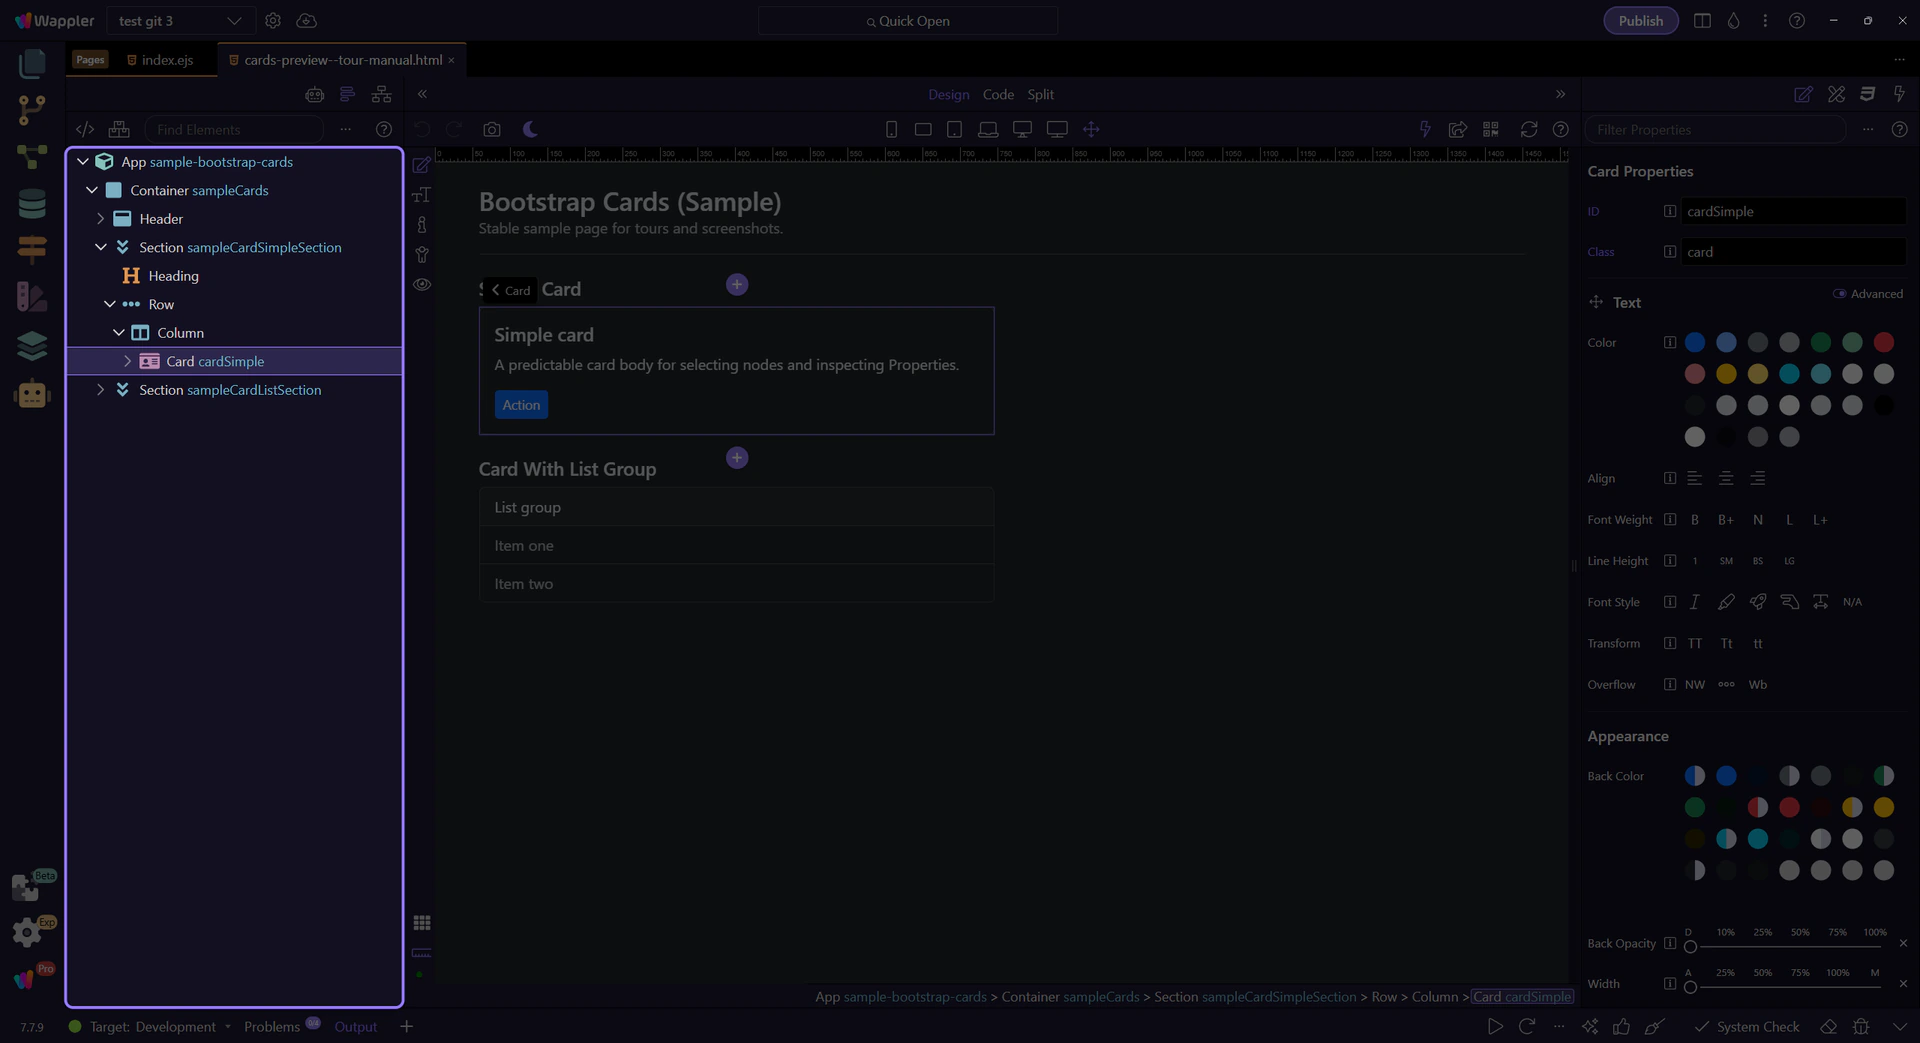The width and height of the screenshot is (1920, 1043).
Task: Toggle the eye visibility icon beside canvas
Action: (422, 285)
